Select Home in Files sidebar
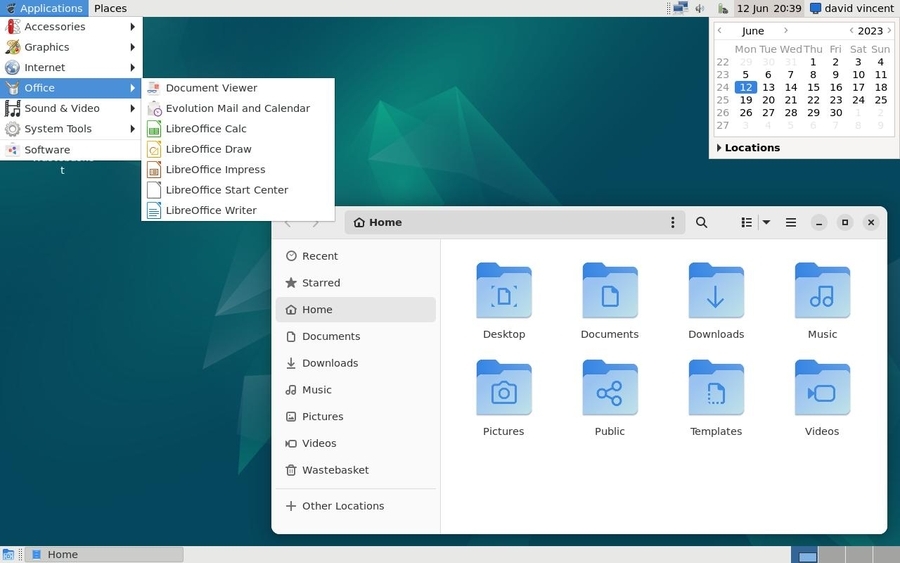 356,309
